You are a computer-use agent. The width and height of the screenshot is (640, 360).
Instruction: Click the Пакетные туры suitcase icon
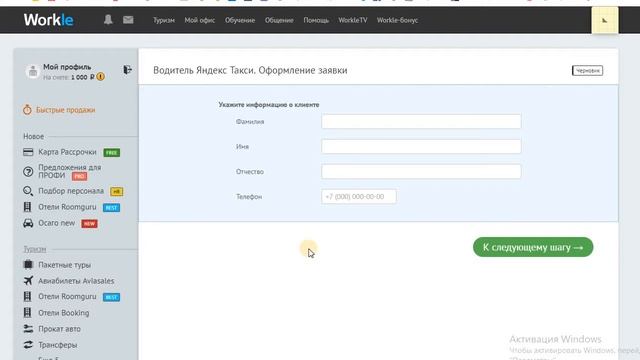coord(28,264)
